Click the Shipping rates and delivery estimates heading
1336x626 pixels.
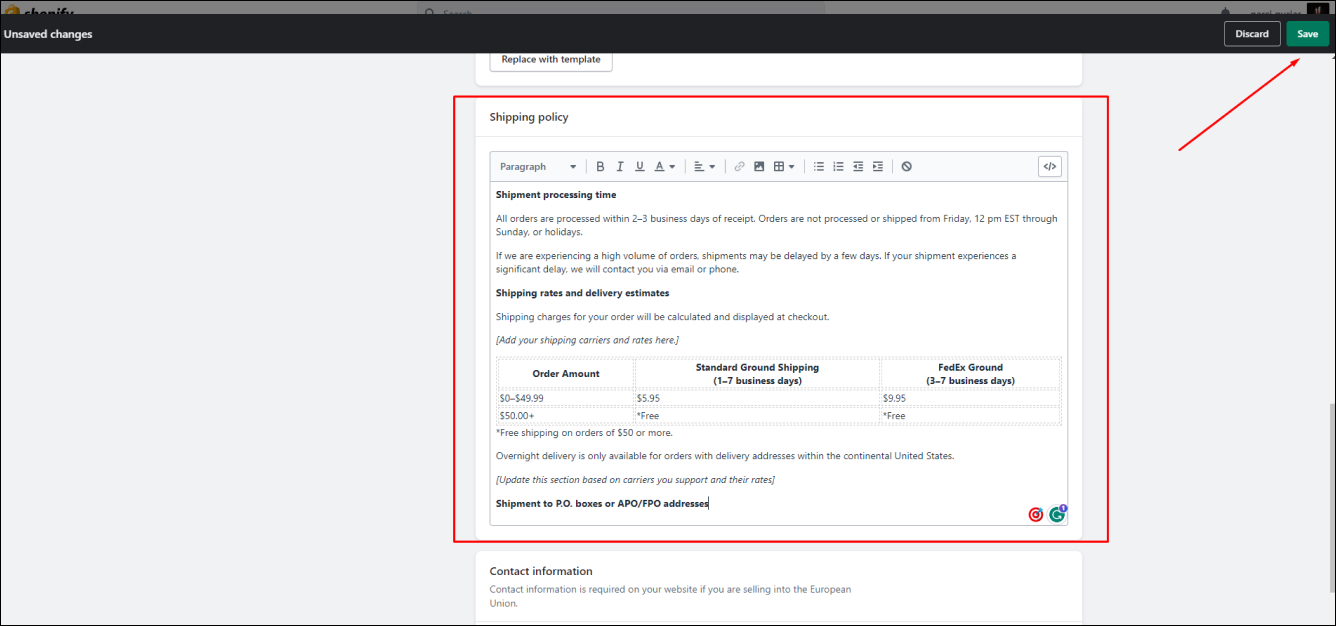tap(583, 293)
